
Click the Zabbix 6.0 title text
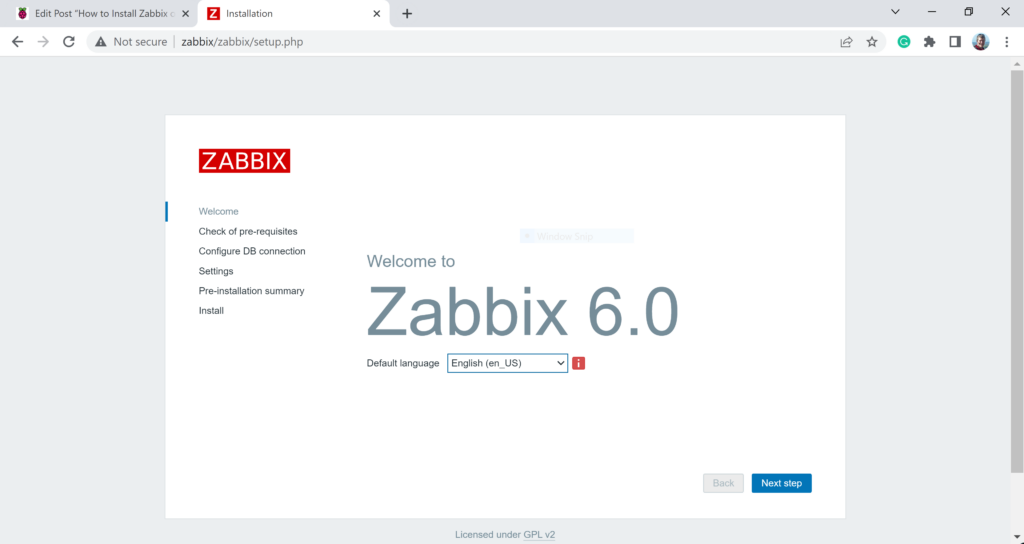pyautogui.click(x=522, y=311)
